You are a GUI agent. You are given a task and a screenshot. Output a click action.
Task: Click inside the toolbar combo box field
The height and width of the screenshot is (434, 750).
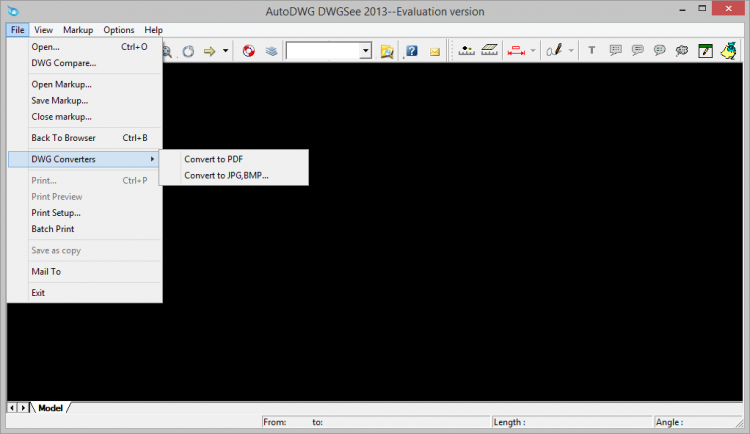(x=323, y=51)
